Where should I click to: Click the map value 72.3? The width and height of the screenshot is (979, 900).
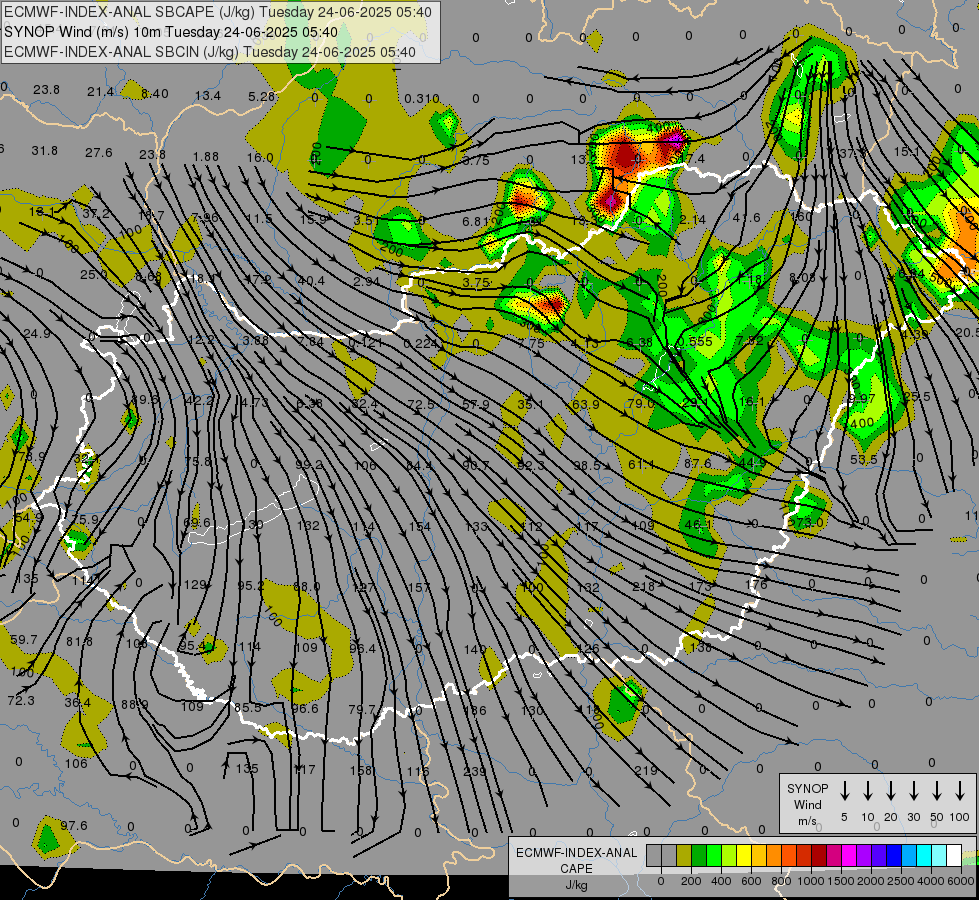coord(21,701)
